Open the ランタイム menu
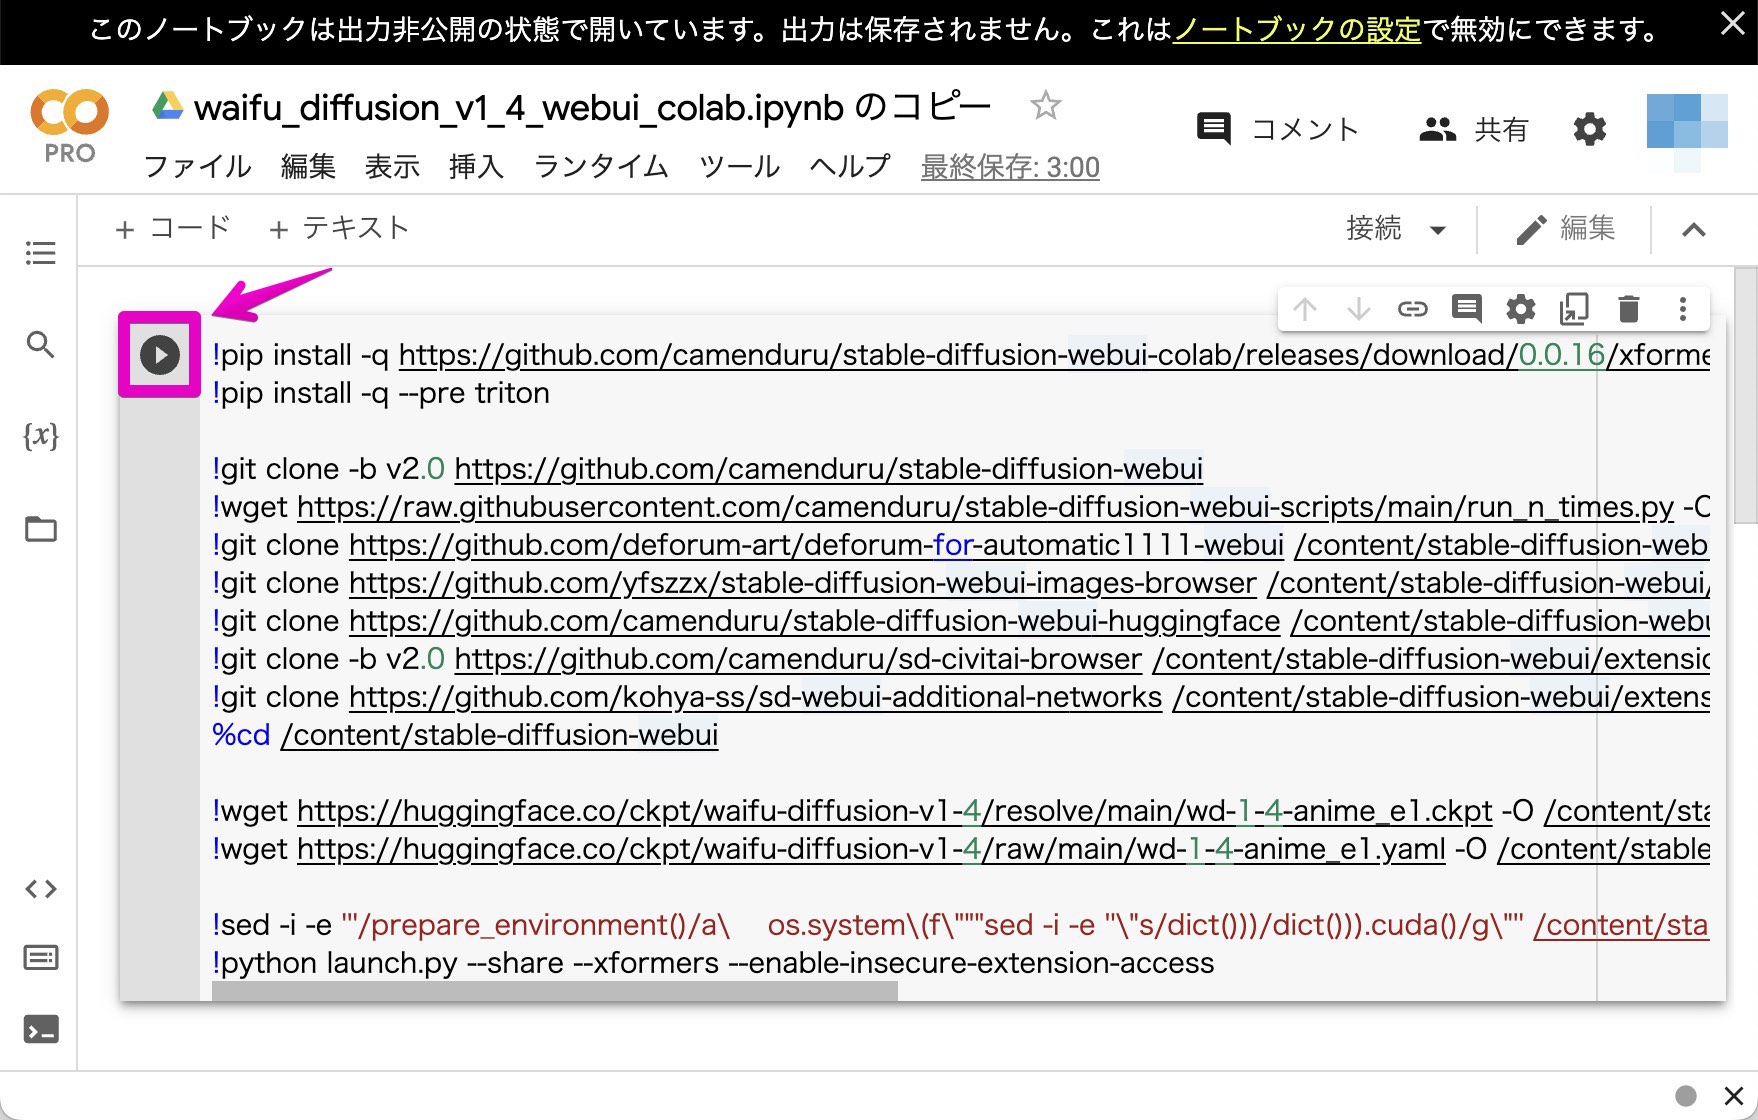The height and width of the screenshot is (1120, 1758). tap(601, 167)
